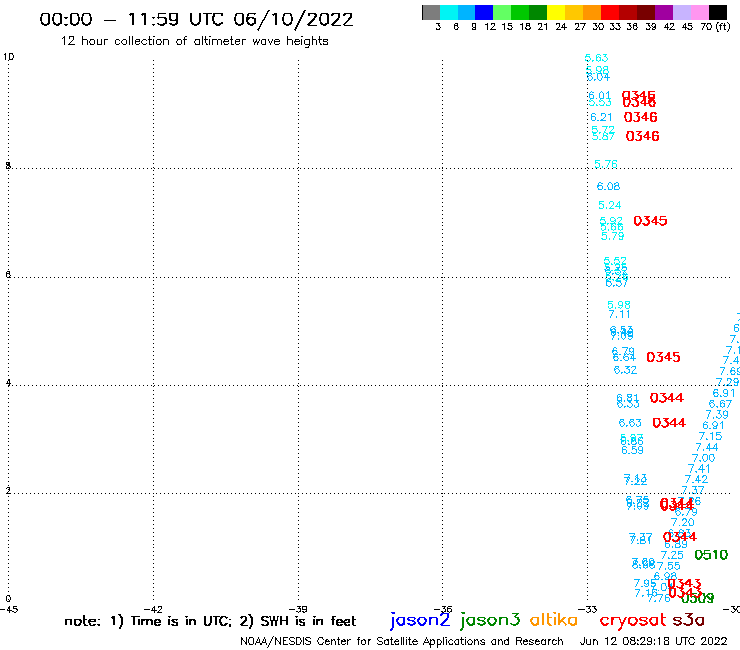Click the '70 (ft)' scale label
Viewport: 740px width, 650px height.
[x=715, y=27]
